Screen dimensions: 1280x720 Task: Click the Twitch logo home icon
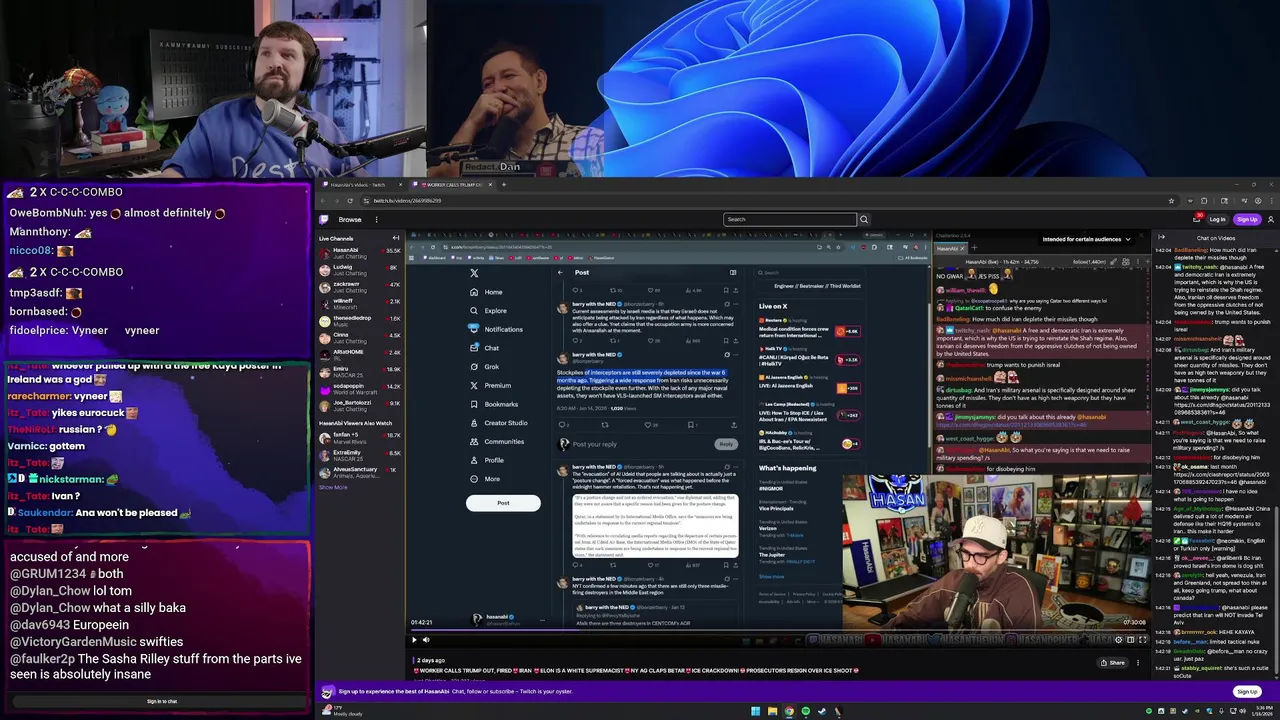click(x=324, y=219)
